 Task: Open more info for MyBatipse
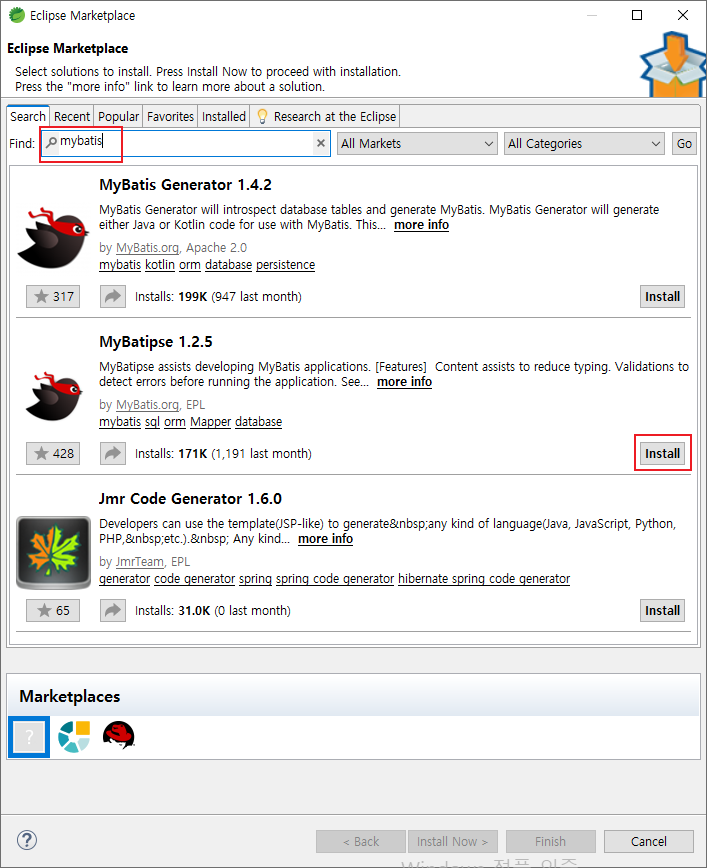click(x=404, y=382)
